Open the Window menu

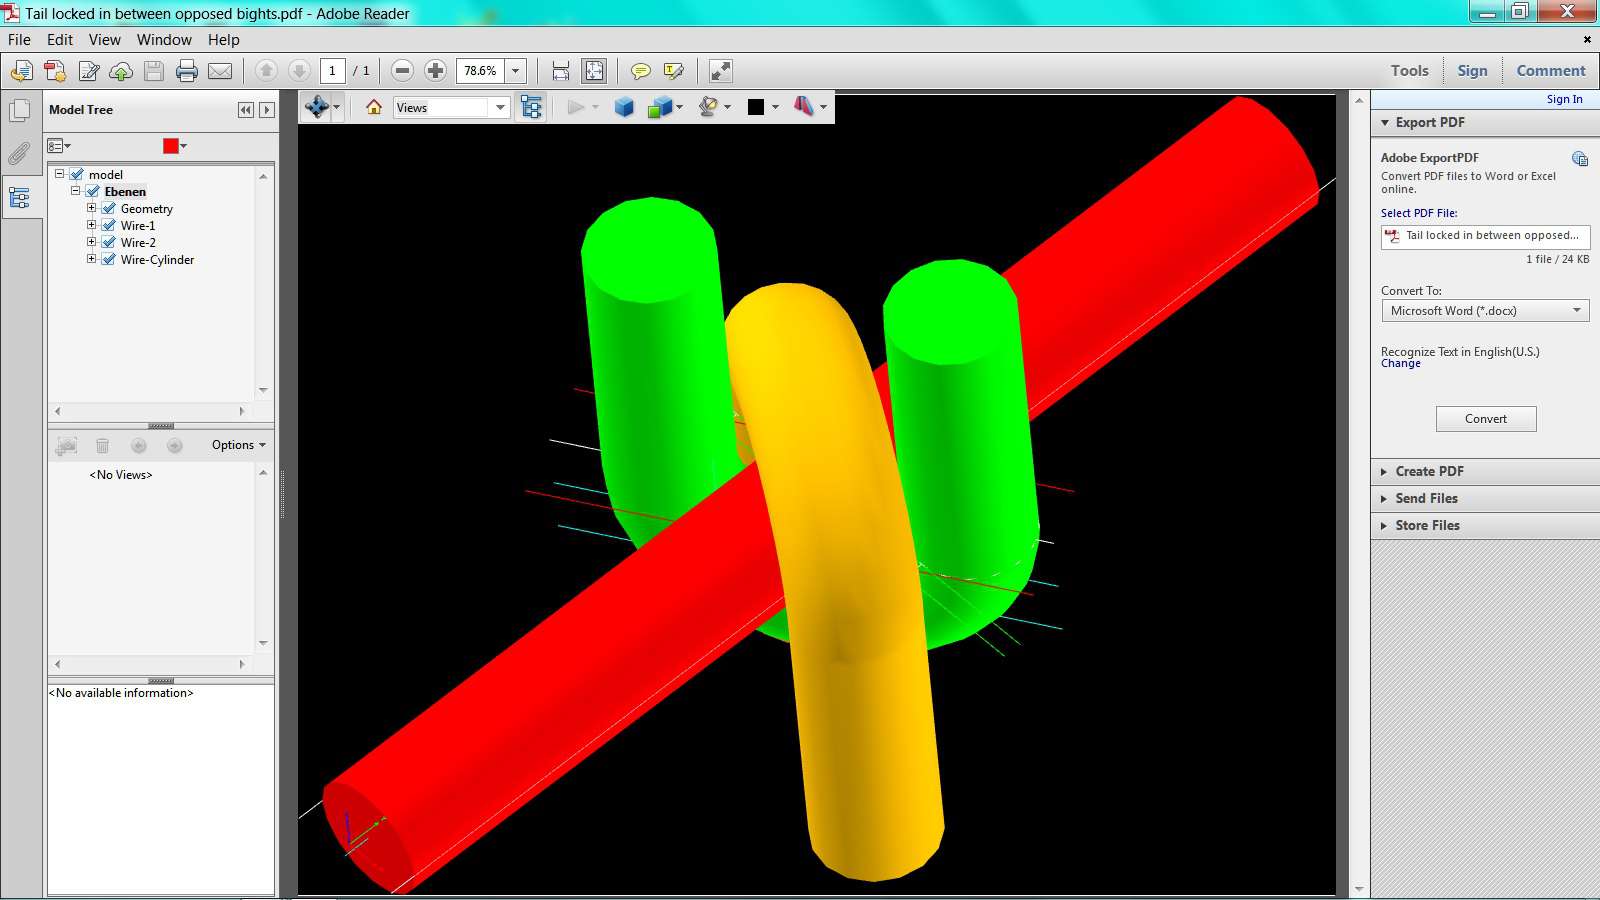164,40
